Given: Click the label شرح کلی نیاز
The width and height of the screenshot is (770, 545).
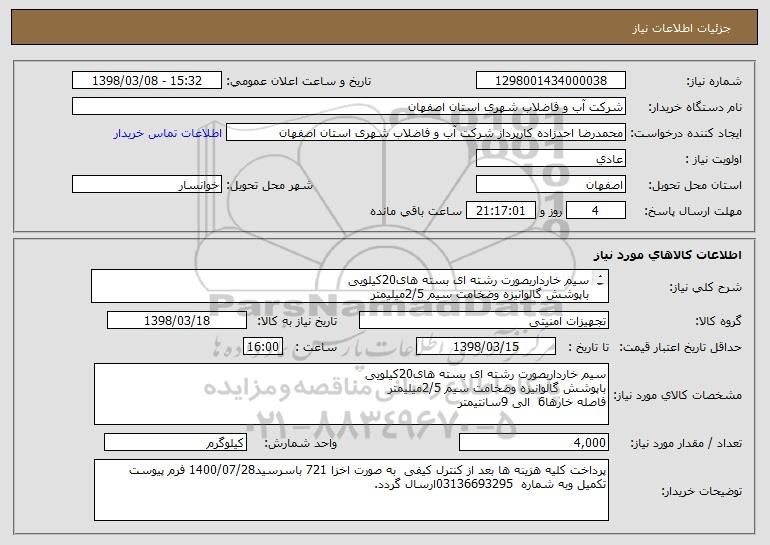Looking at the screenshot, I should pyautogui.click(x=706, y=288).
